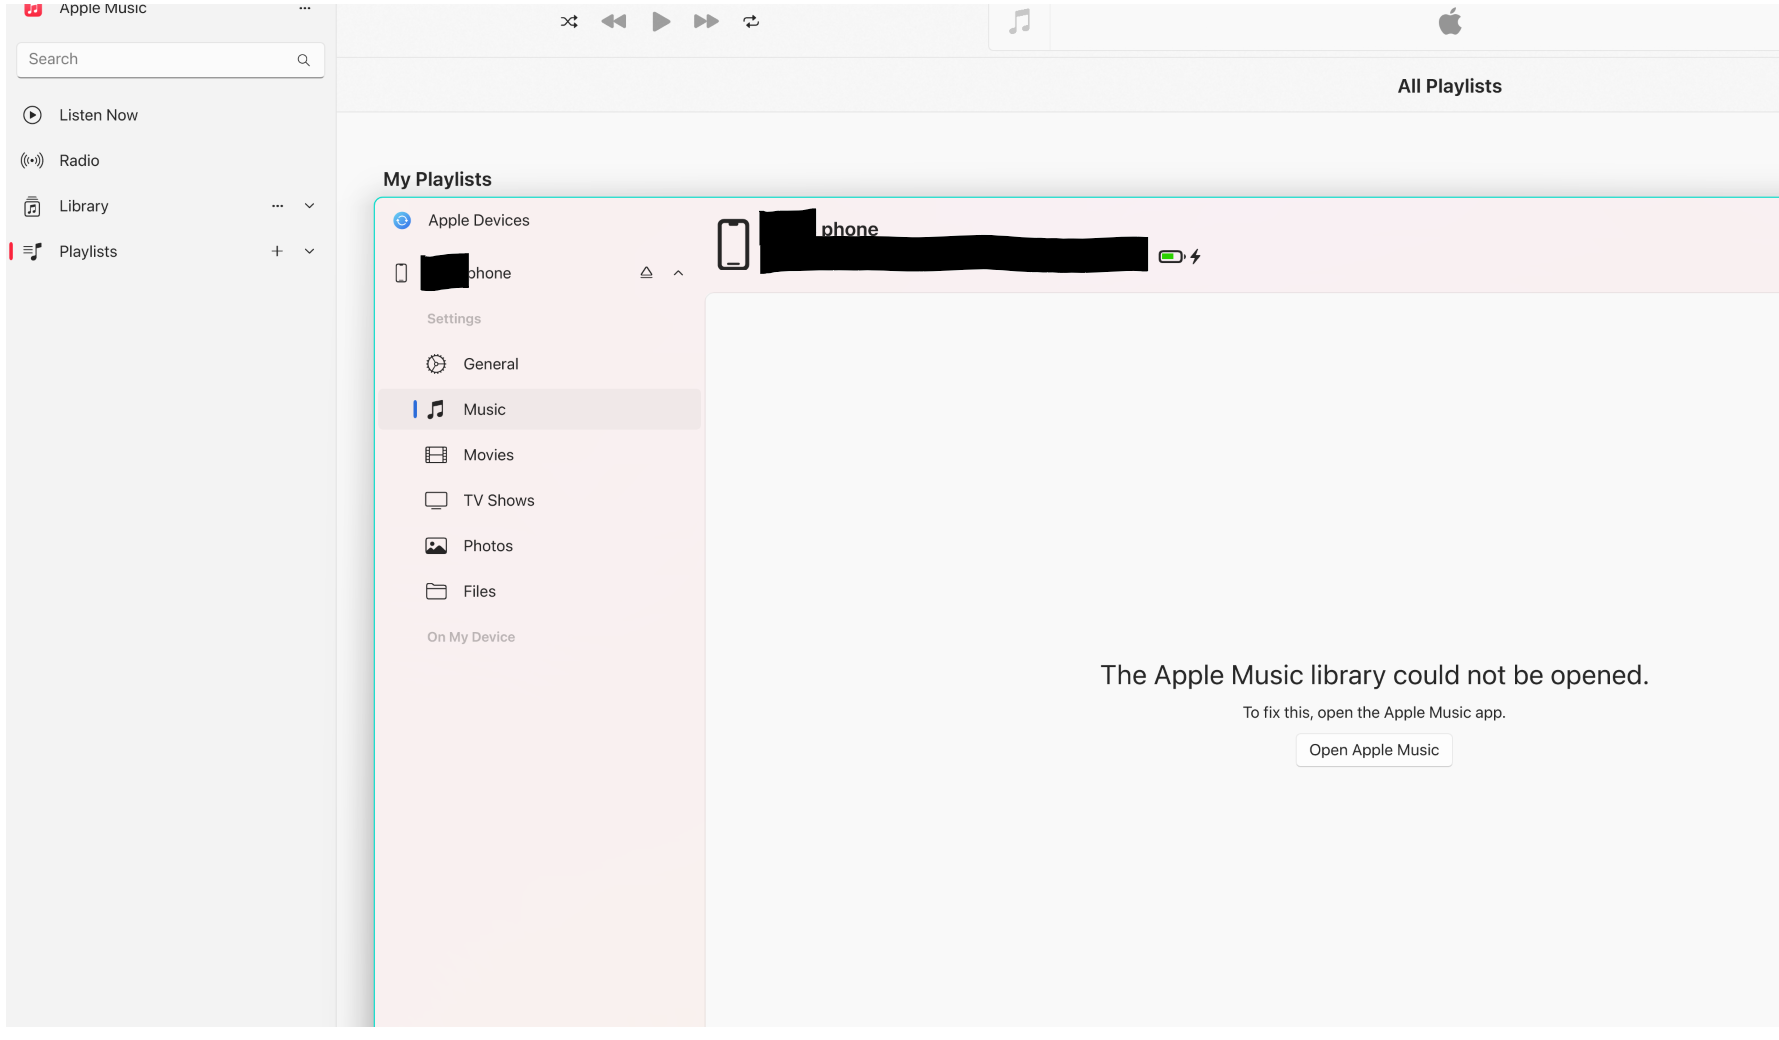Open Library more options dots

(277, 206)
